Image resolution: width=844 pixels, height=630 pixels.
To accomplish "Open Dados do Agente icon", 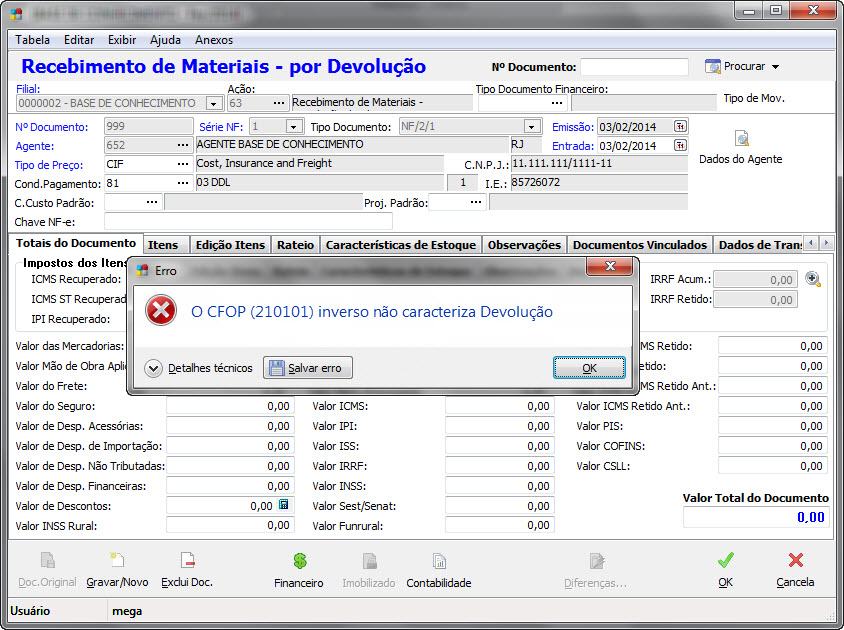I will pos(741,139).
